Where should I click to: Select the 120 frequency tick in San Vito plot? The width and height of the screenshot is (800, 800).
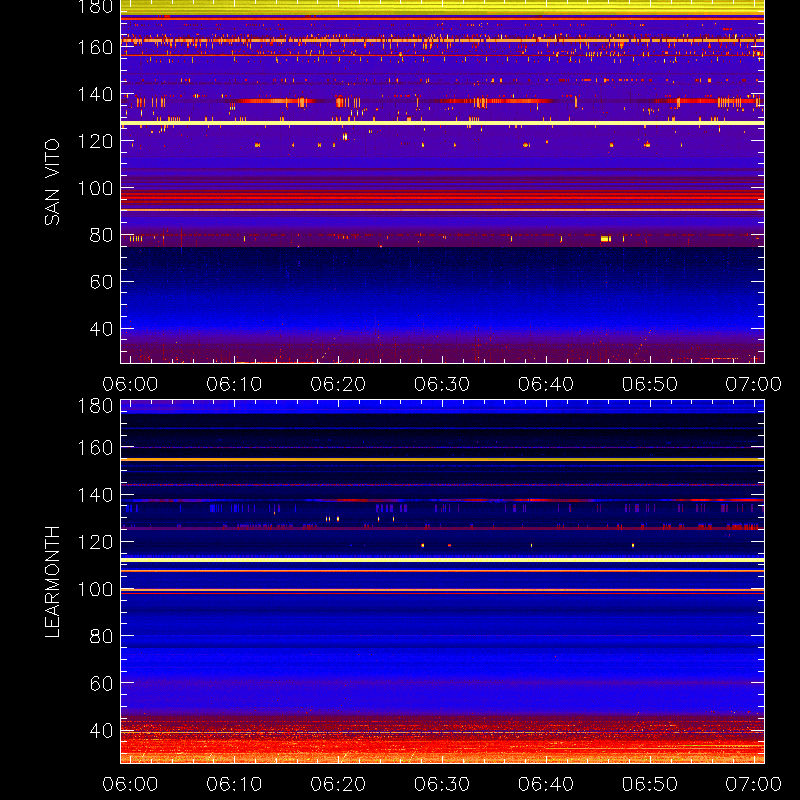(x=95, y=141)
